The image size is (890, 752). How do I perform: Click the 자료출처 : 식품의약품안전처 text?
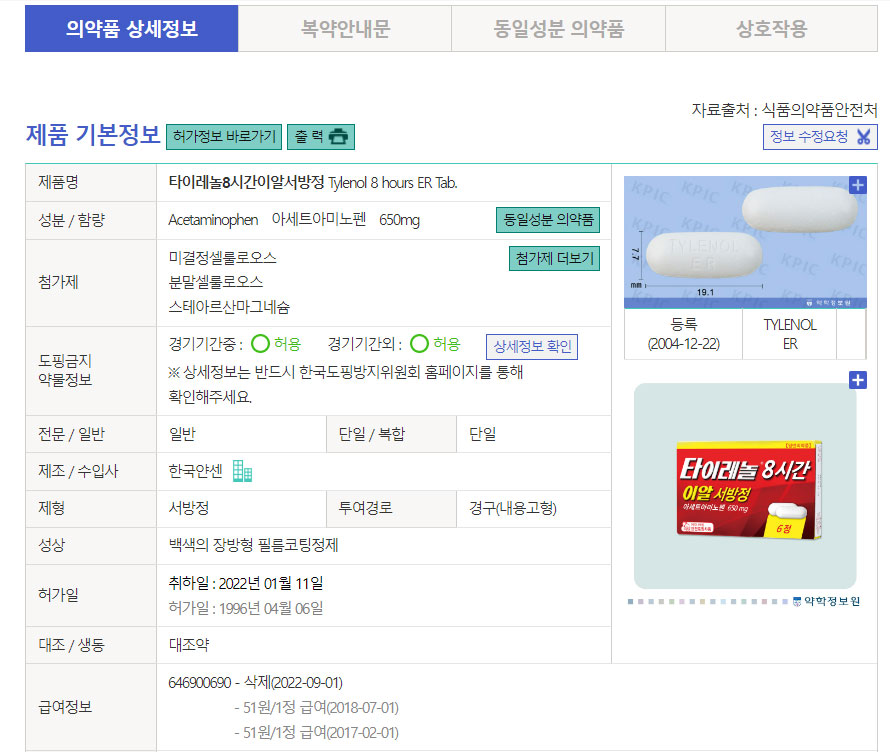point(784,110)
